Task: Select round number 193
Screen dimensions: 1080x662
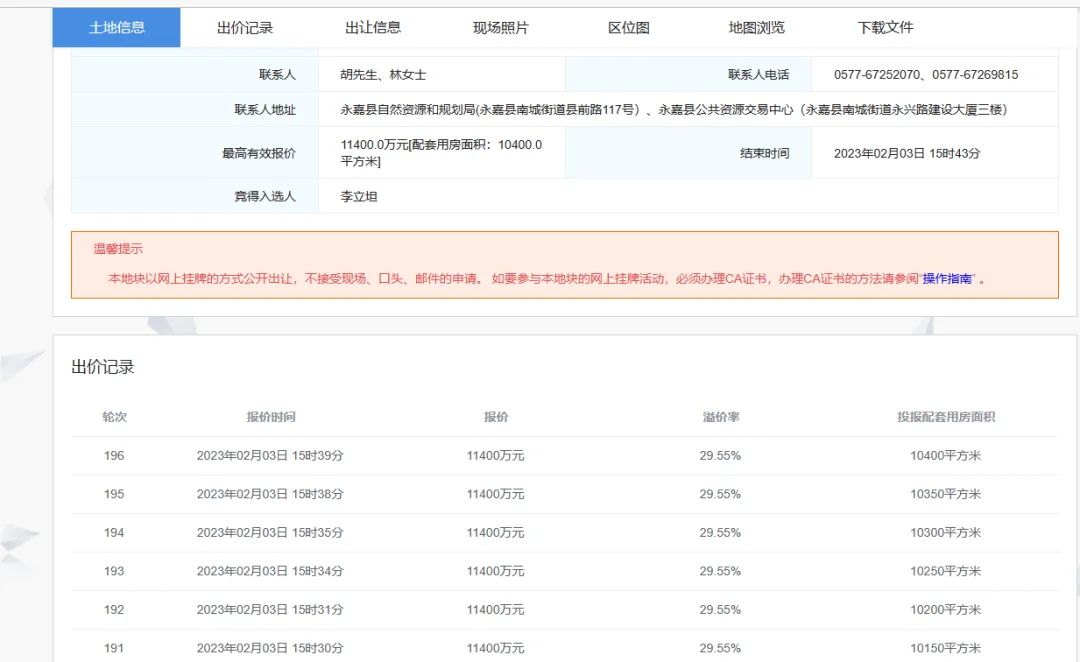Action: tap(114, 571)
